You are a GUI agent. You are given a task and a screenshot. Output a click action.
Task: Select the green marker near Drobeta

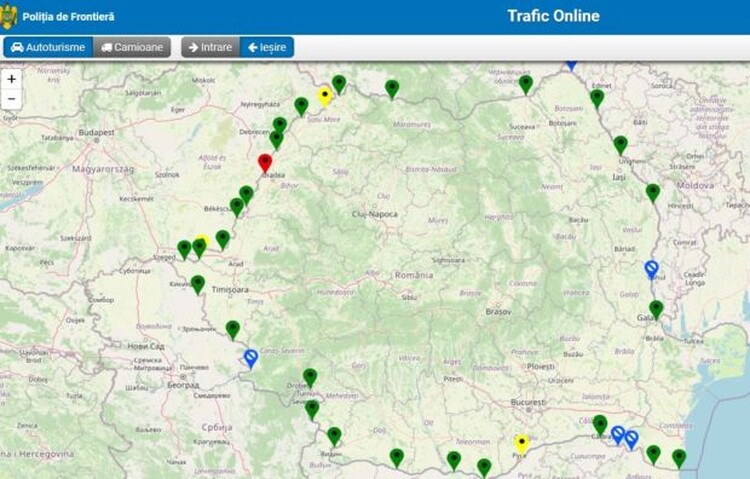pyautogui.click(x=310, y=376)
